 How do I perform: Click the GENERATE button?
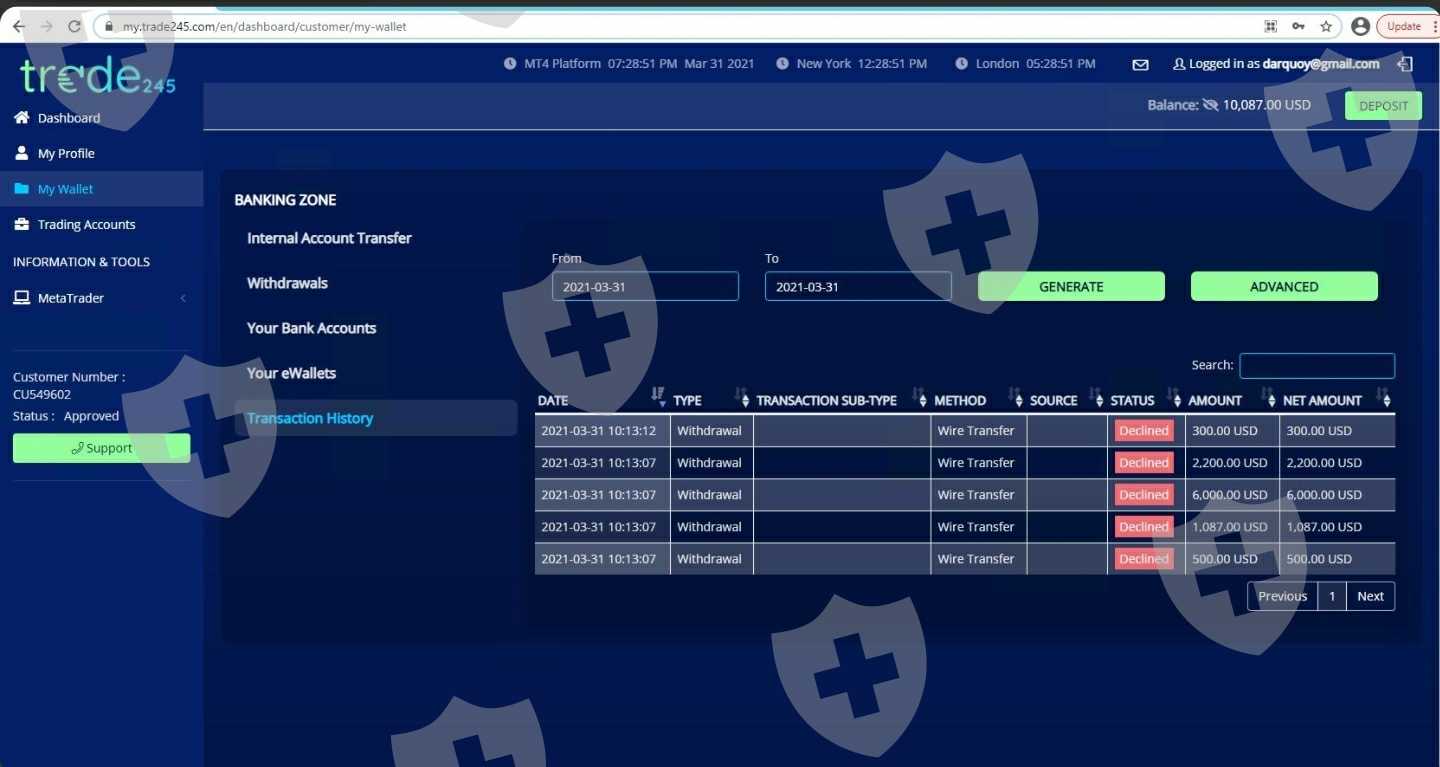pyautogui.click(x=1071, y=287)
